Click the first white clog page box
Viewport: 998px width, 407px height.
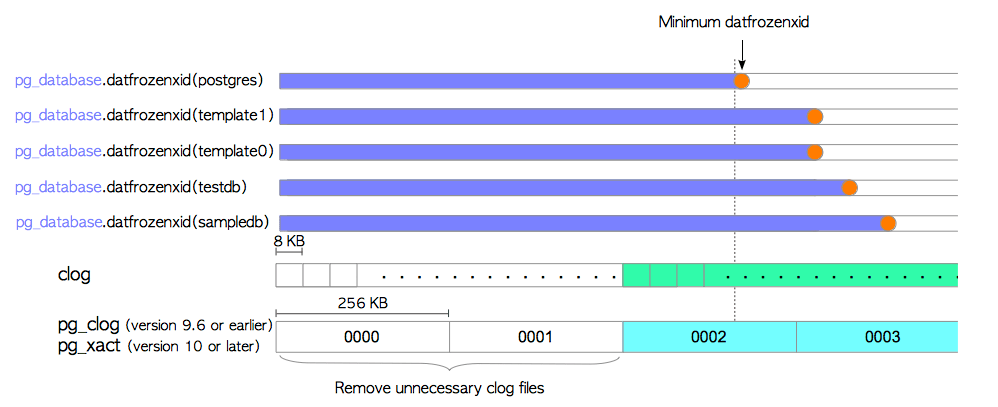point(289,275)
